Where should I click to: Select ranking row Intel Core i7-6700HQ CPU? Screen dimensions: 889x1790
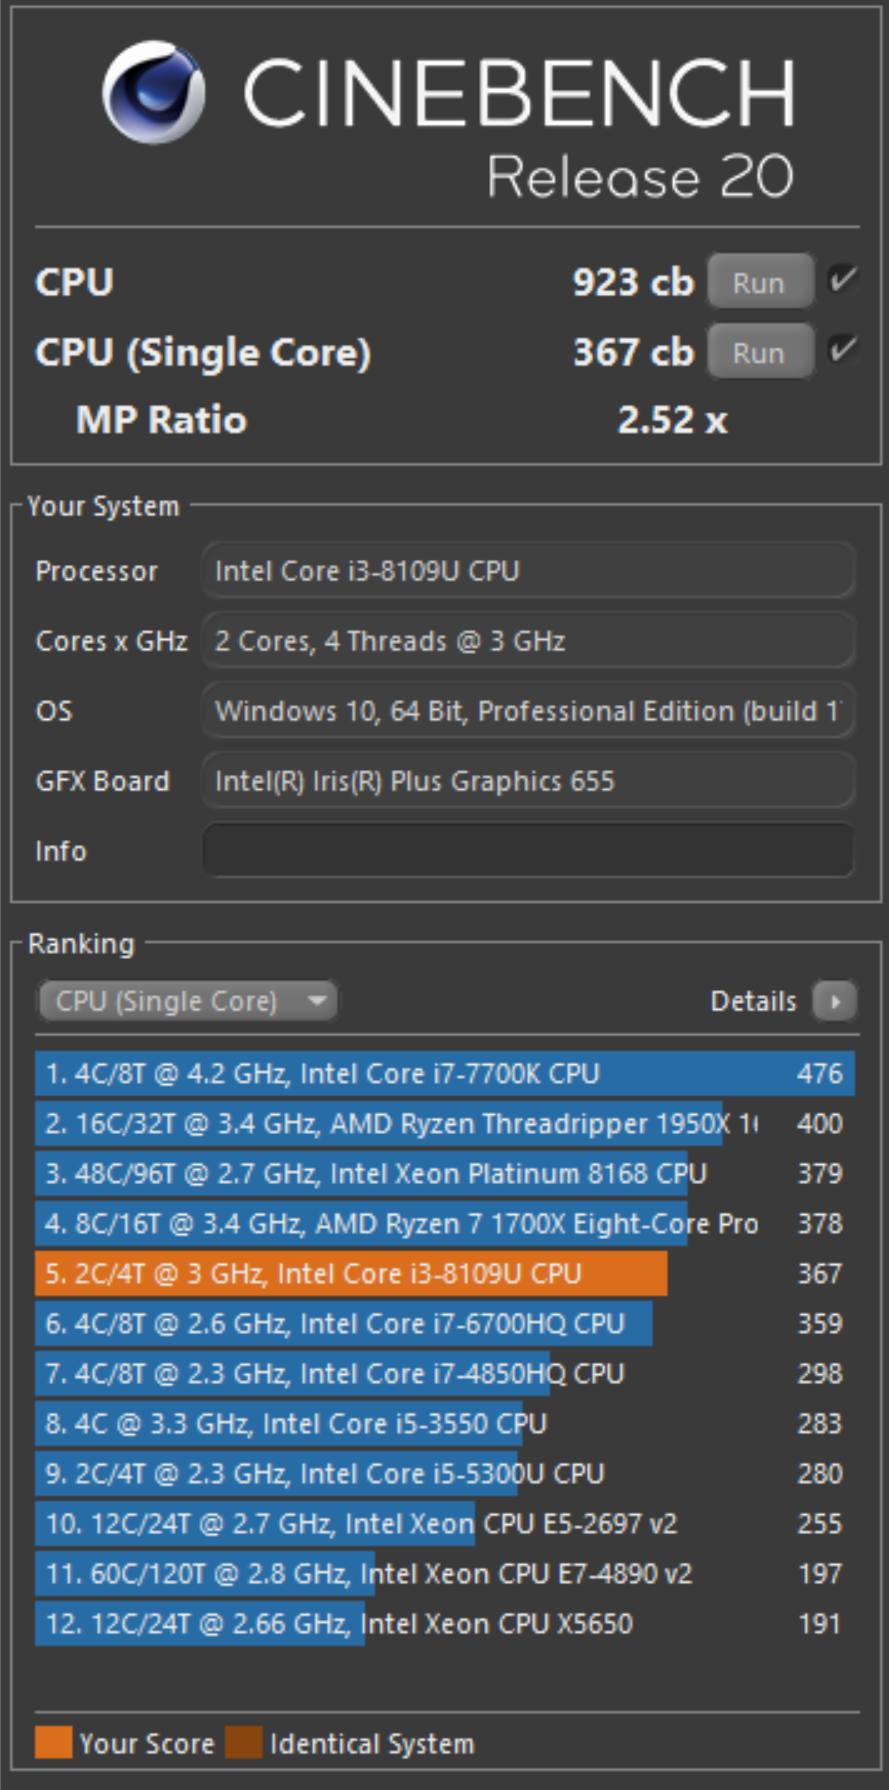[445, 1324]
